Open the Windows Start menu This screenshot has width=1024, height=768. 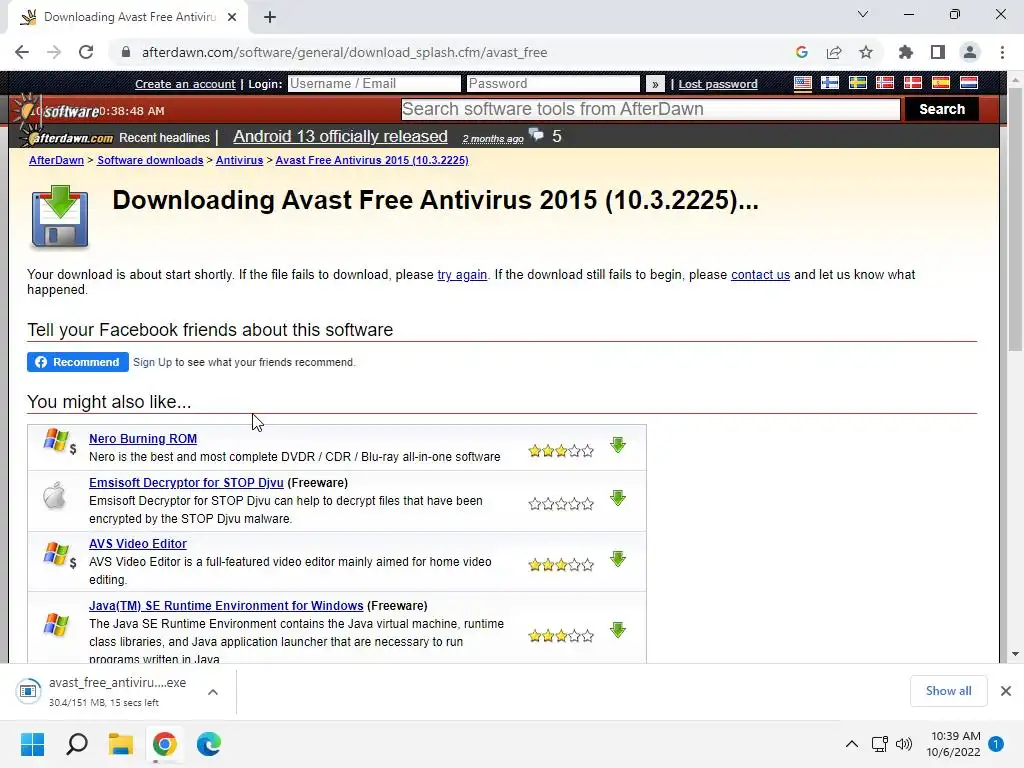pos(33,744)
